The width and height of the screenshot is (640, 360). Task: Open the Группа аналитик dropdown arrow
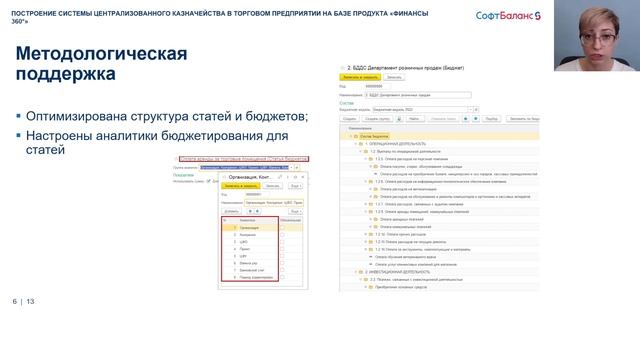(x=291, y=167)
